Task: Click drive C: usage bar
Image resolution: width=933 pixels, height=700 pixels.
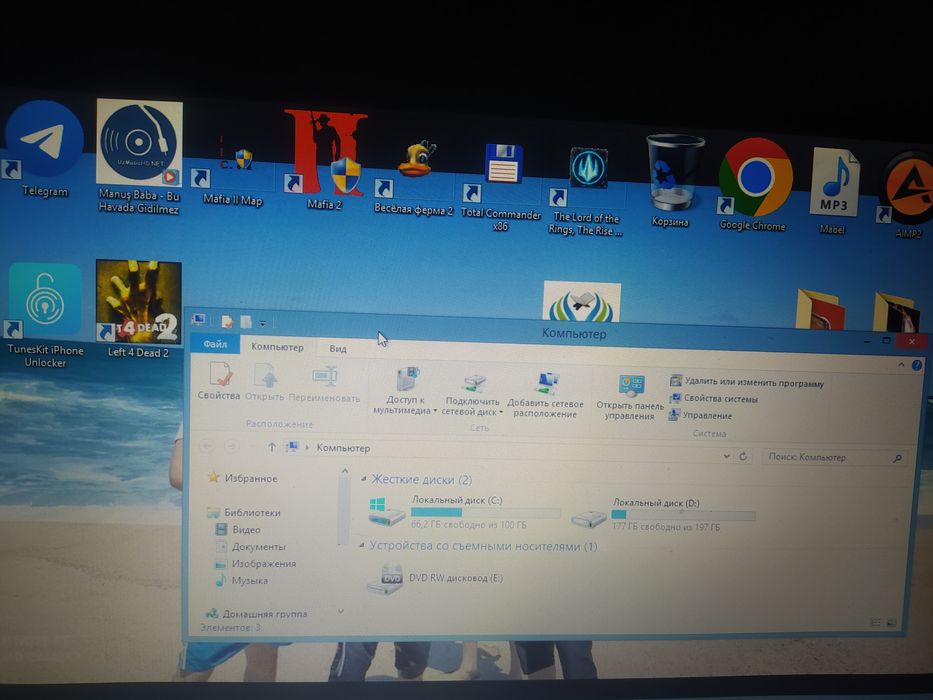Action: (486, 512)
